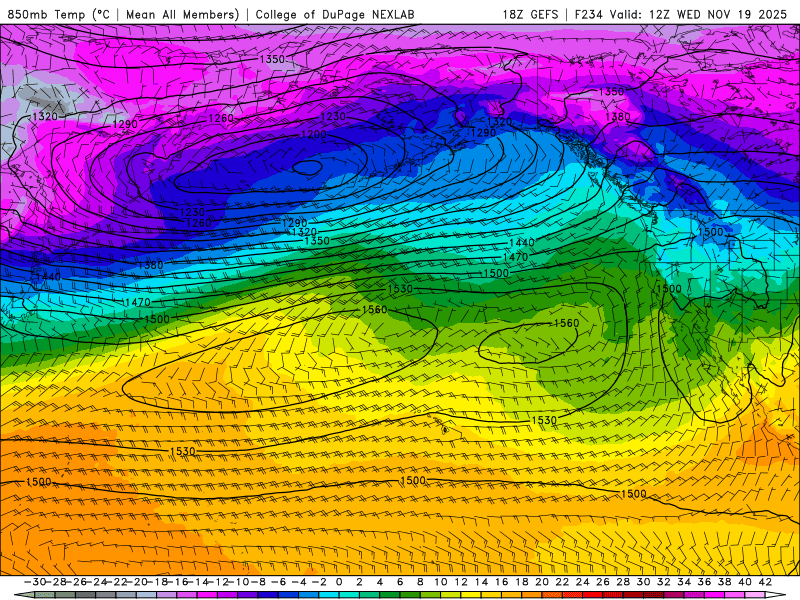Click the '850mb Temp (°C | Mean All Members)' title
Screen dimensions: 800x600
(123, 14)
